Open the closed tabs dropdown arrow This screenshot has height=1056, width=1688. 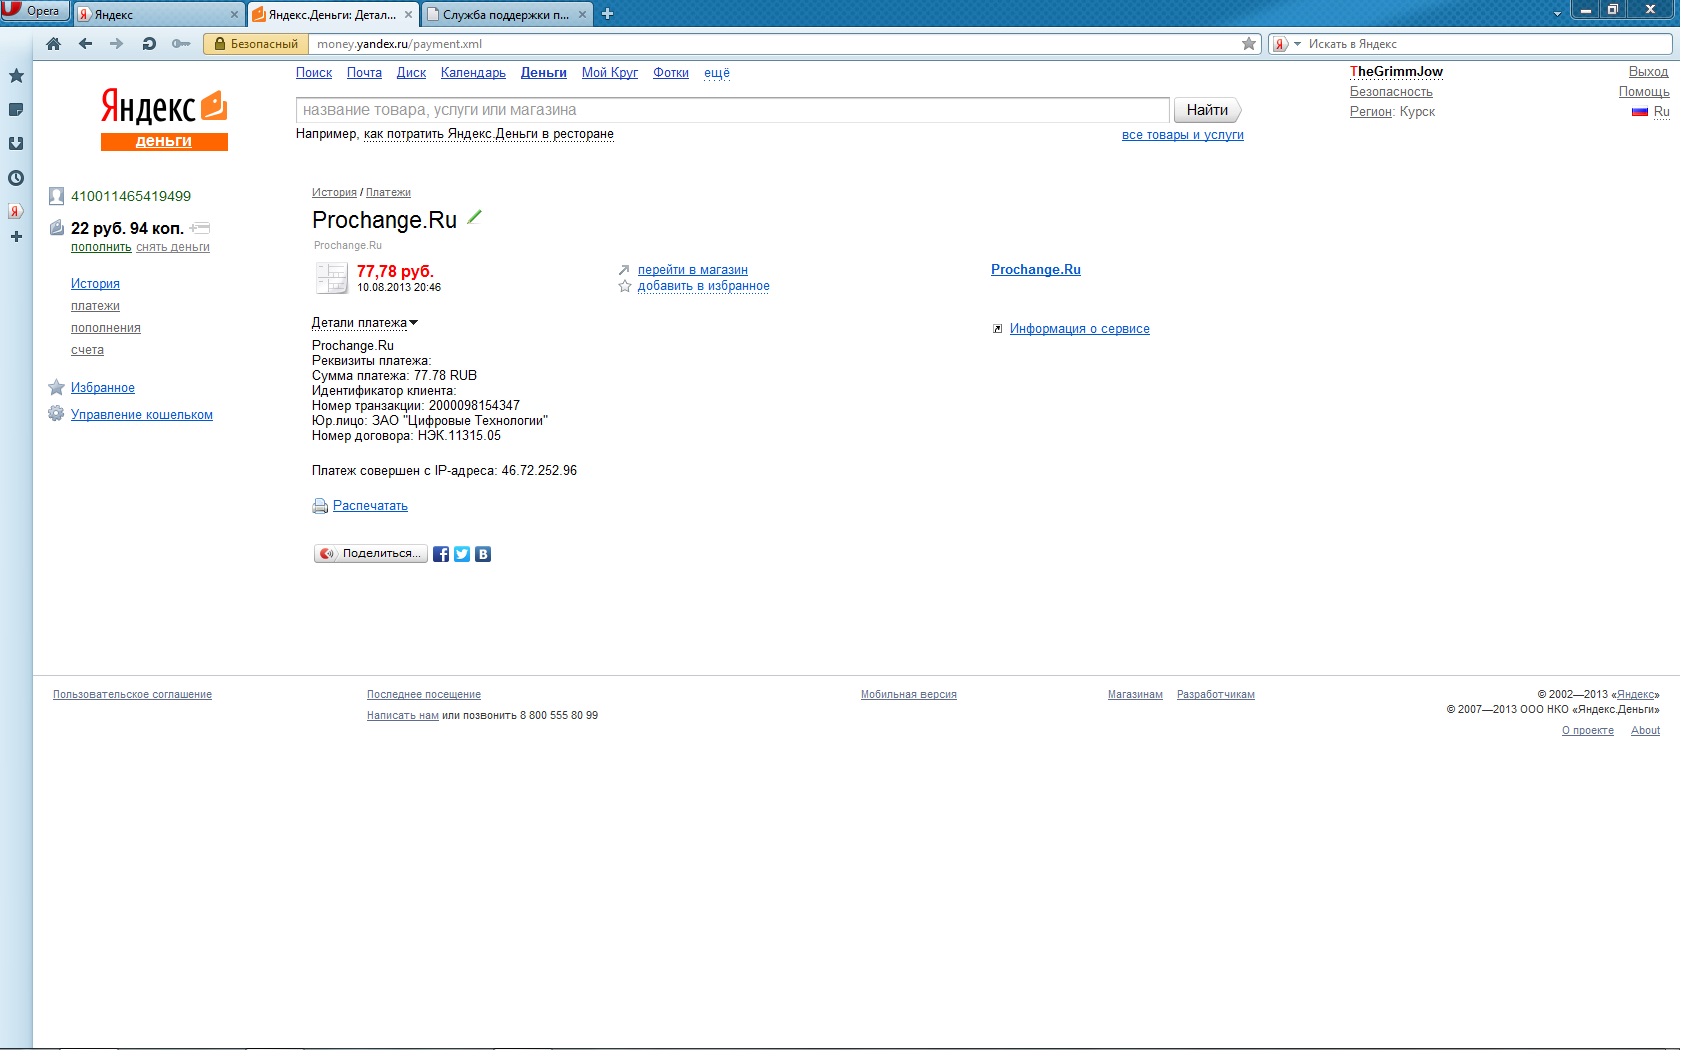click(1557, 14)
